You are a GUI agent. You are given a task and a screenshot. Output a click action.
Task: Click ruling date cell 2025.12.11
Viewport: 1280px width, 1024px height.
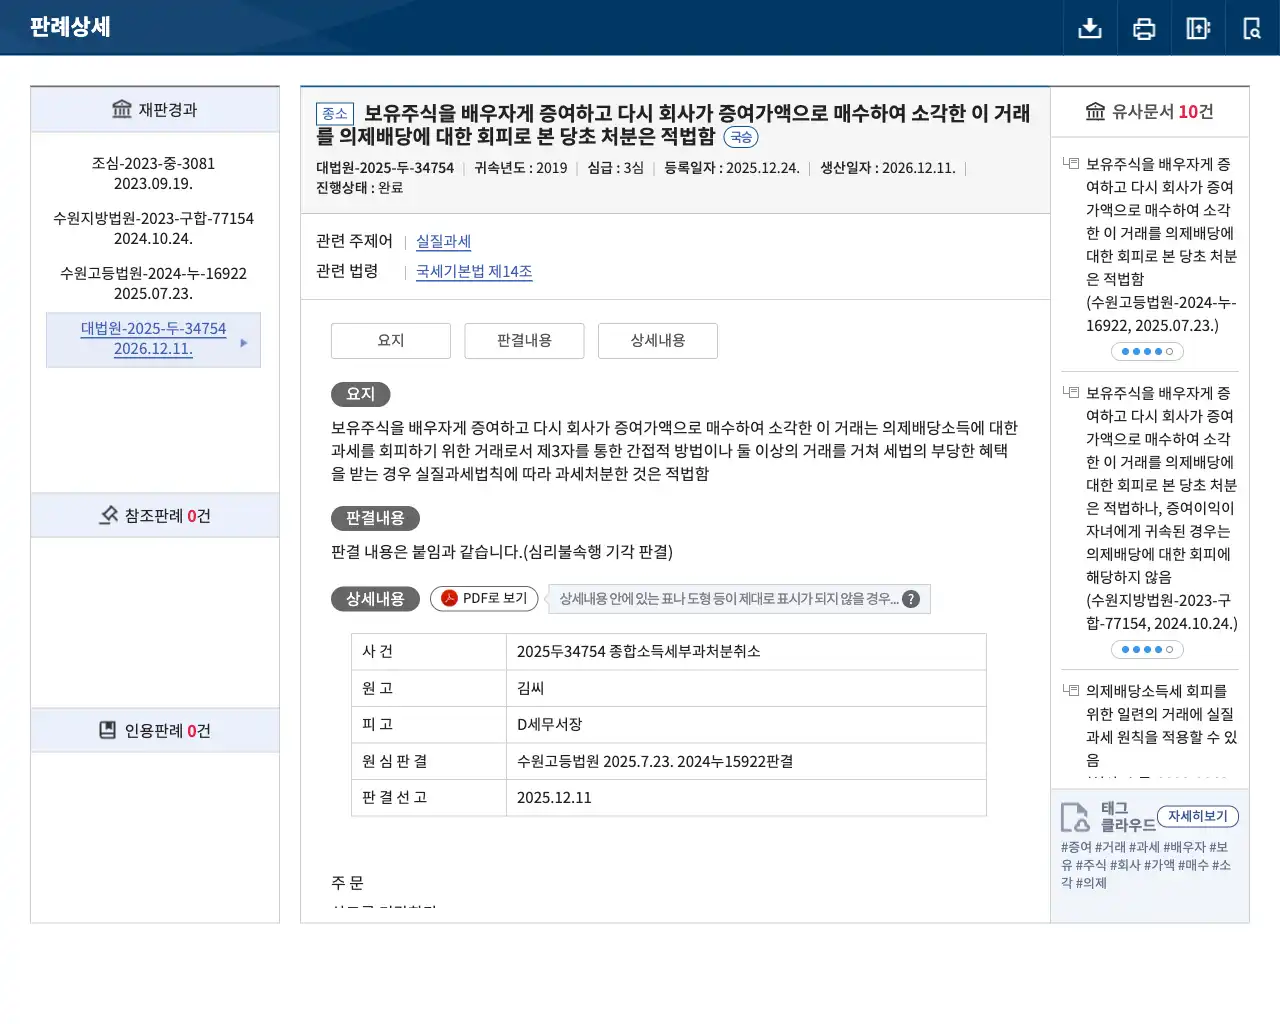tap(746, 797)
